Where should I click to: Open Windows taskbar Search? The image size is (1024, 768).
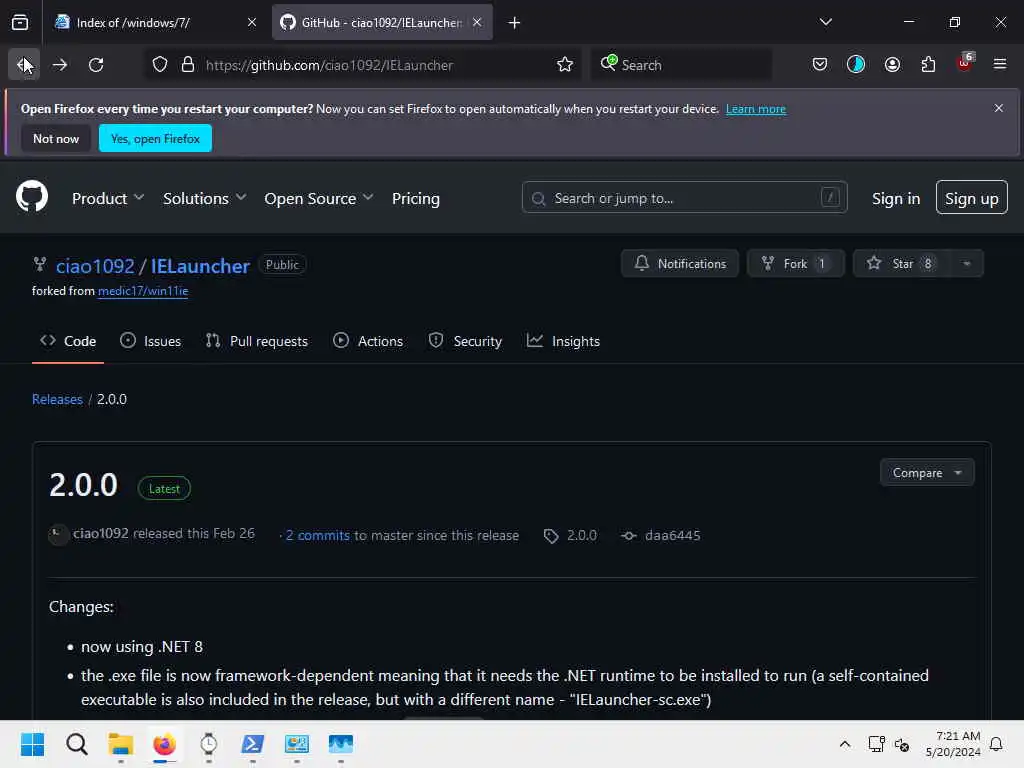click(x=76, y=744)
